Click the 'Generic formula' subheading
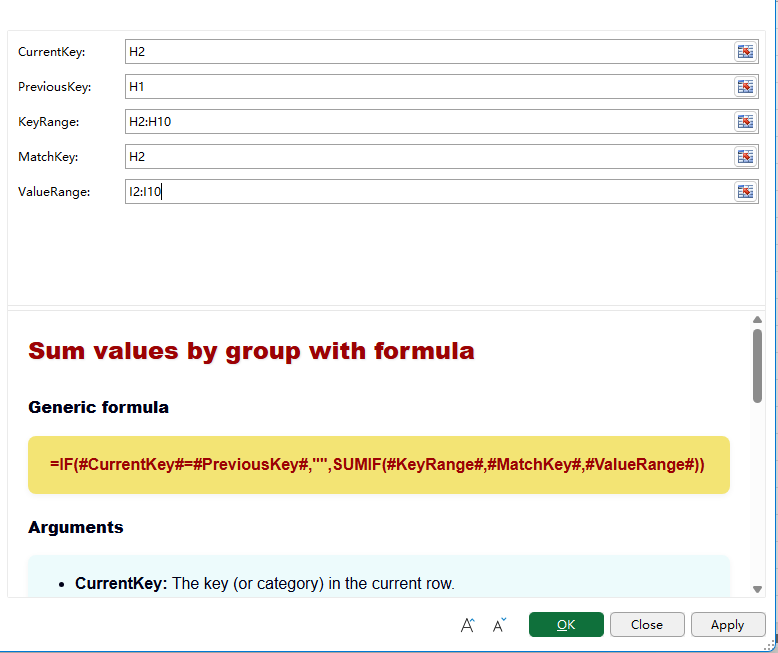This screenshot has height=653, width=778. coord(98,407)
